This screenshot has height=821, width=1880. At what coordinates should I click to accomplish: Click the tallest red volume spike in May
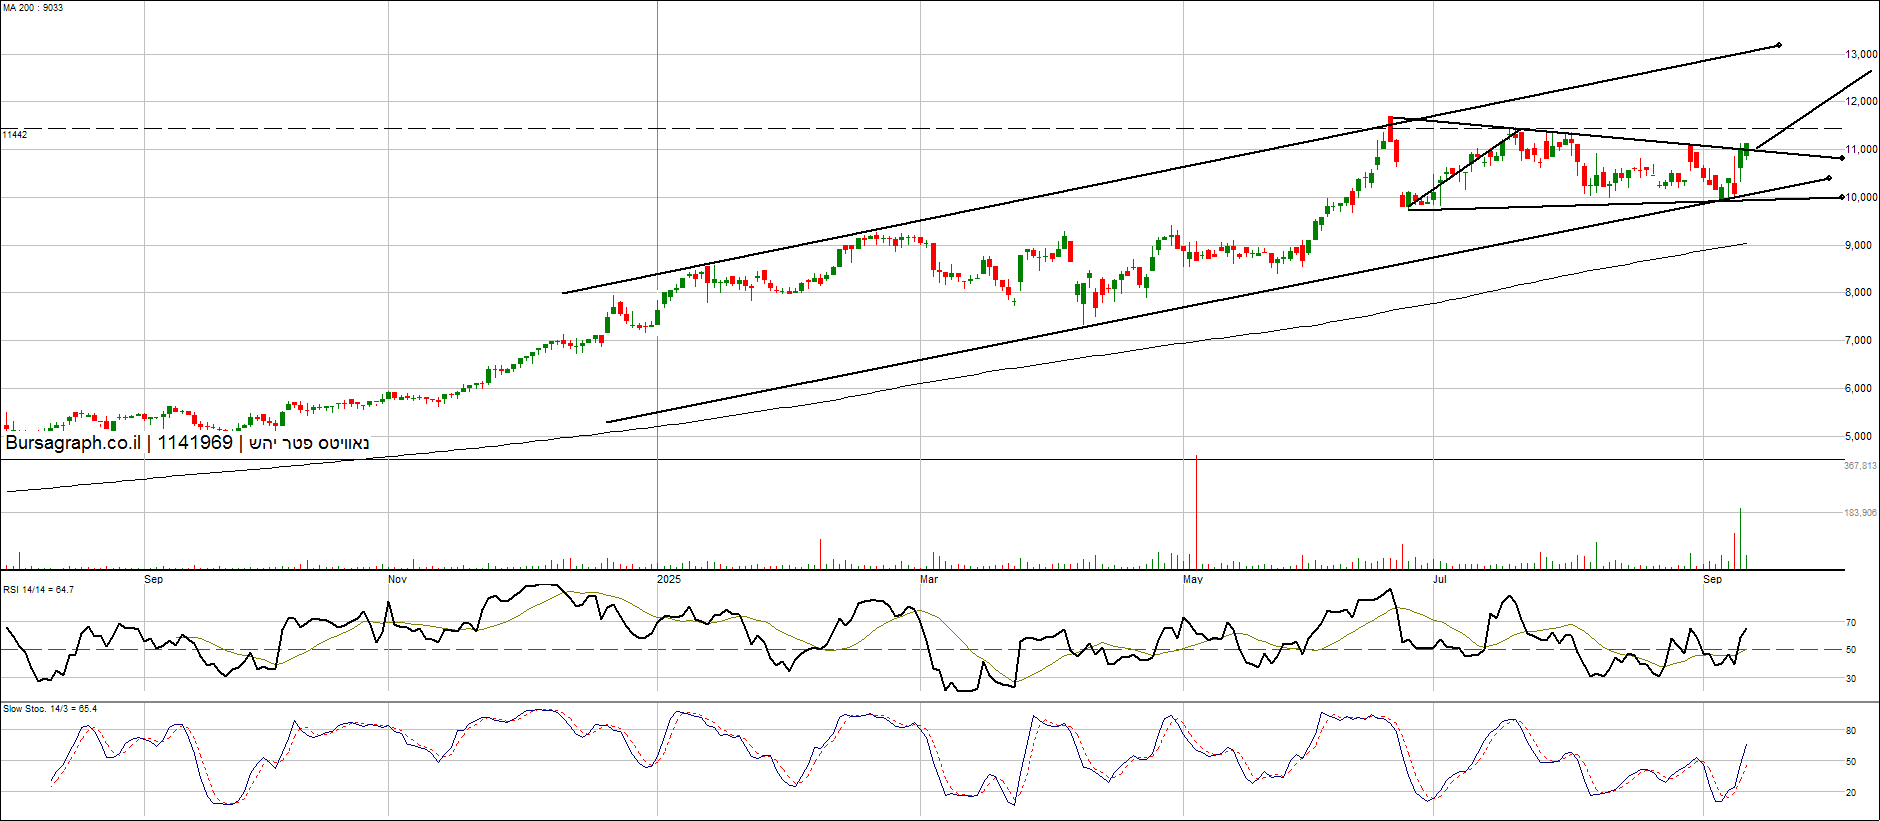click(1196, 510)
